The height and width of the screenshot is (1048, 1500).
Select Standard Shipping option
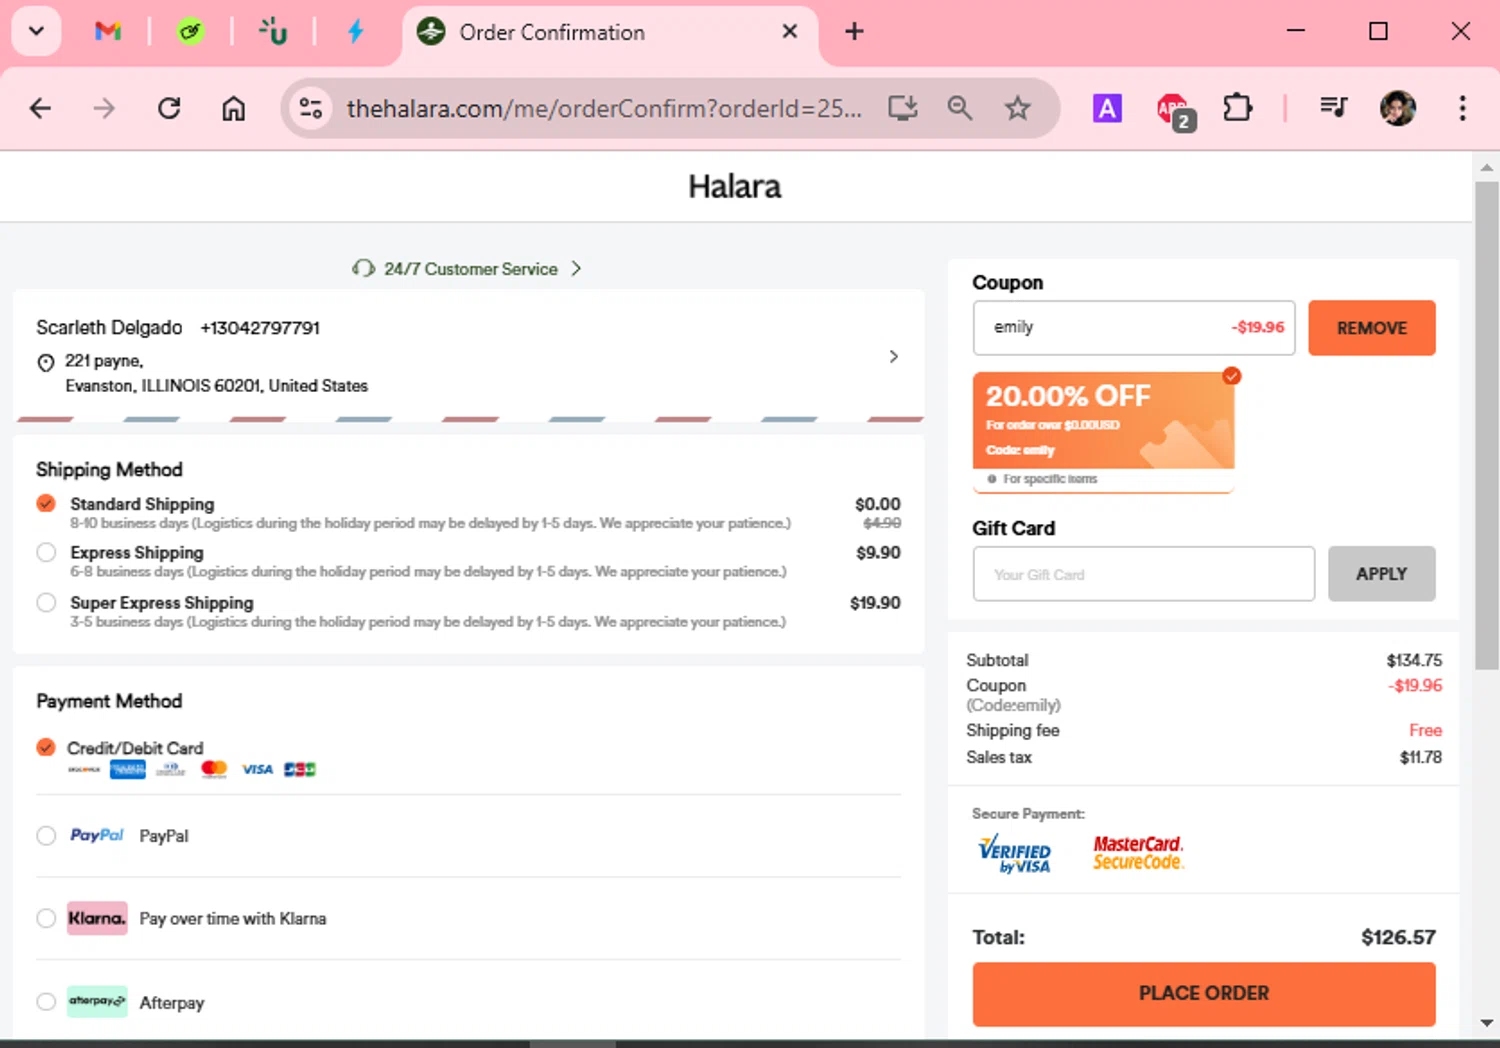point(46,503)
